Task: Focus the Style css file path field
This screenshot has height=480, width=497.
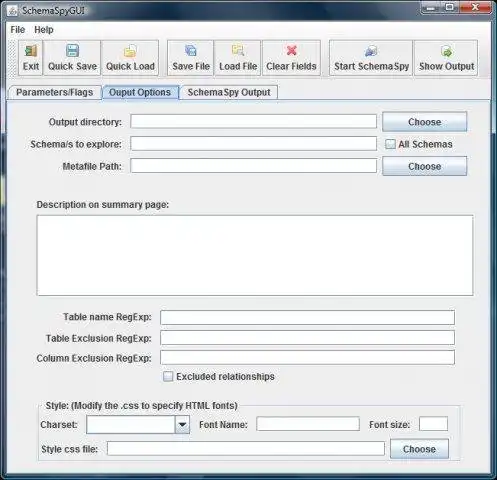Action: (x=246, y=449)
